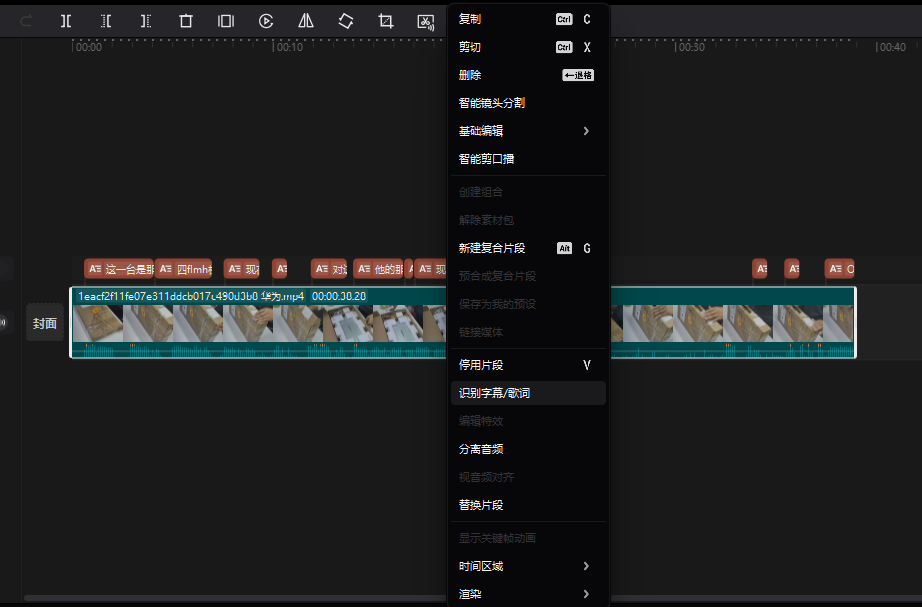The image size is (922, 607).
Task: Click the 封面 cover button
Action: coord(45,323)
